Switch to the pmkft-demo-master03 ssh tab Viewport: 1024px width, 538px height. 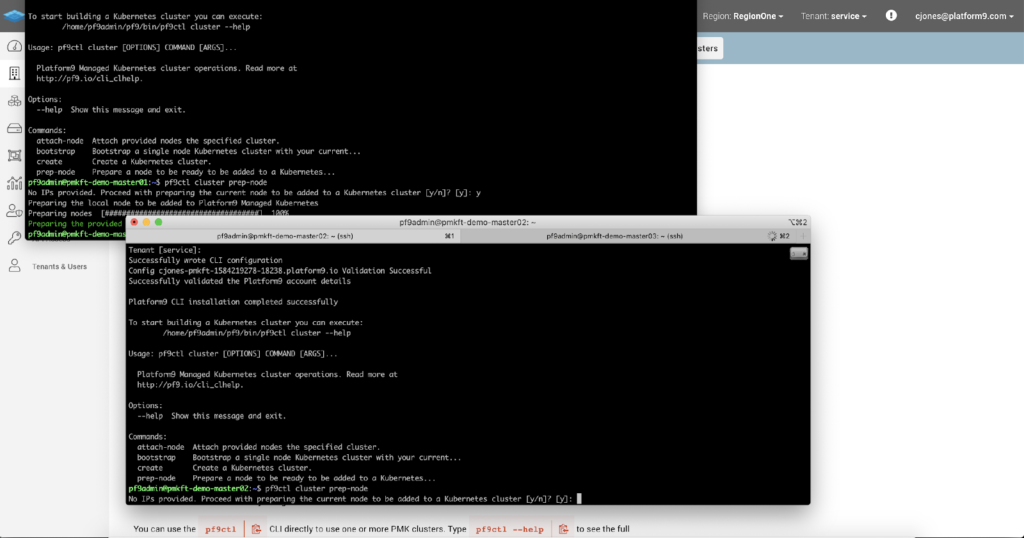pyautogui.click(x=614, y=236)
